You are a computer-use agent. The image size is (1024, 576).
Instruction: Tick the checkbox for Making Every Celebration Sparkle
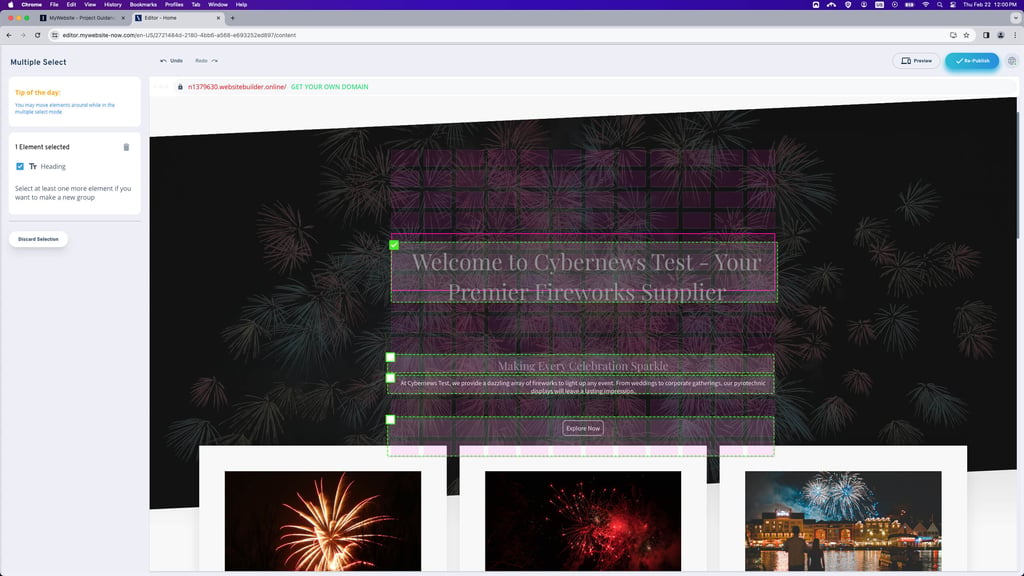[391, 357]
